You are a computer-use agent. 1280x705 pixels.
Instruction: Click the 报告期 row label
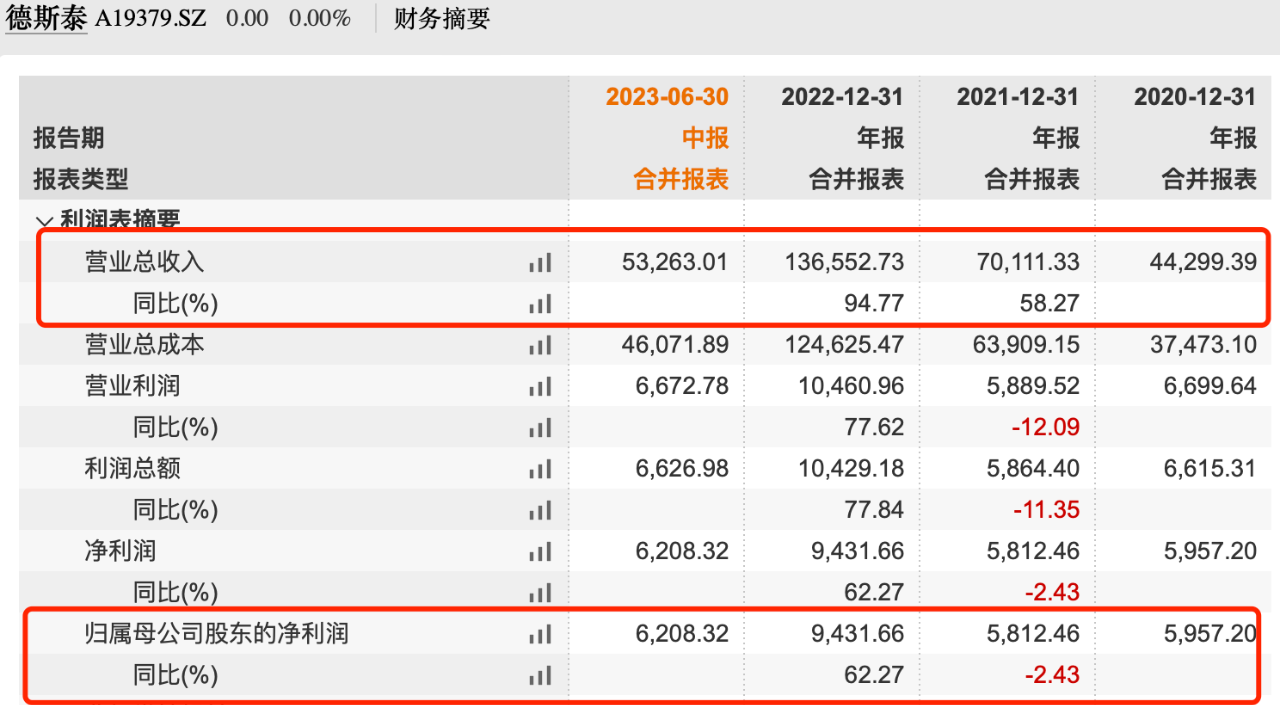click(69, 138)
